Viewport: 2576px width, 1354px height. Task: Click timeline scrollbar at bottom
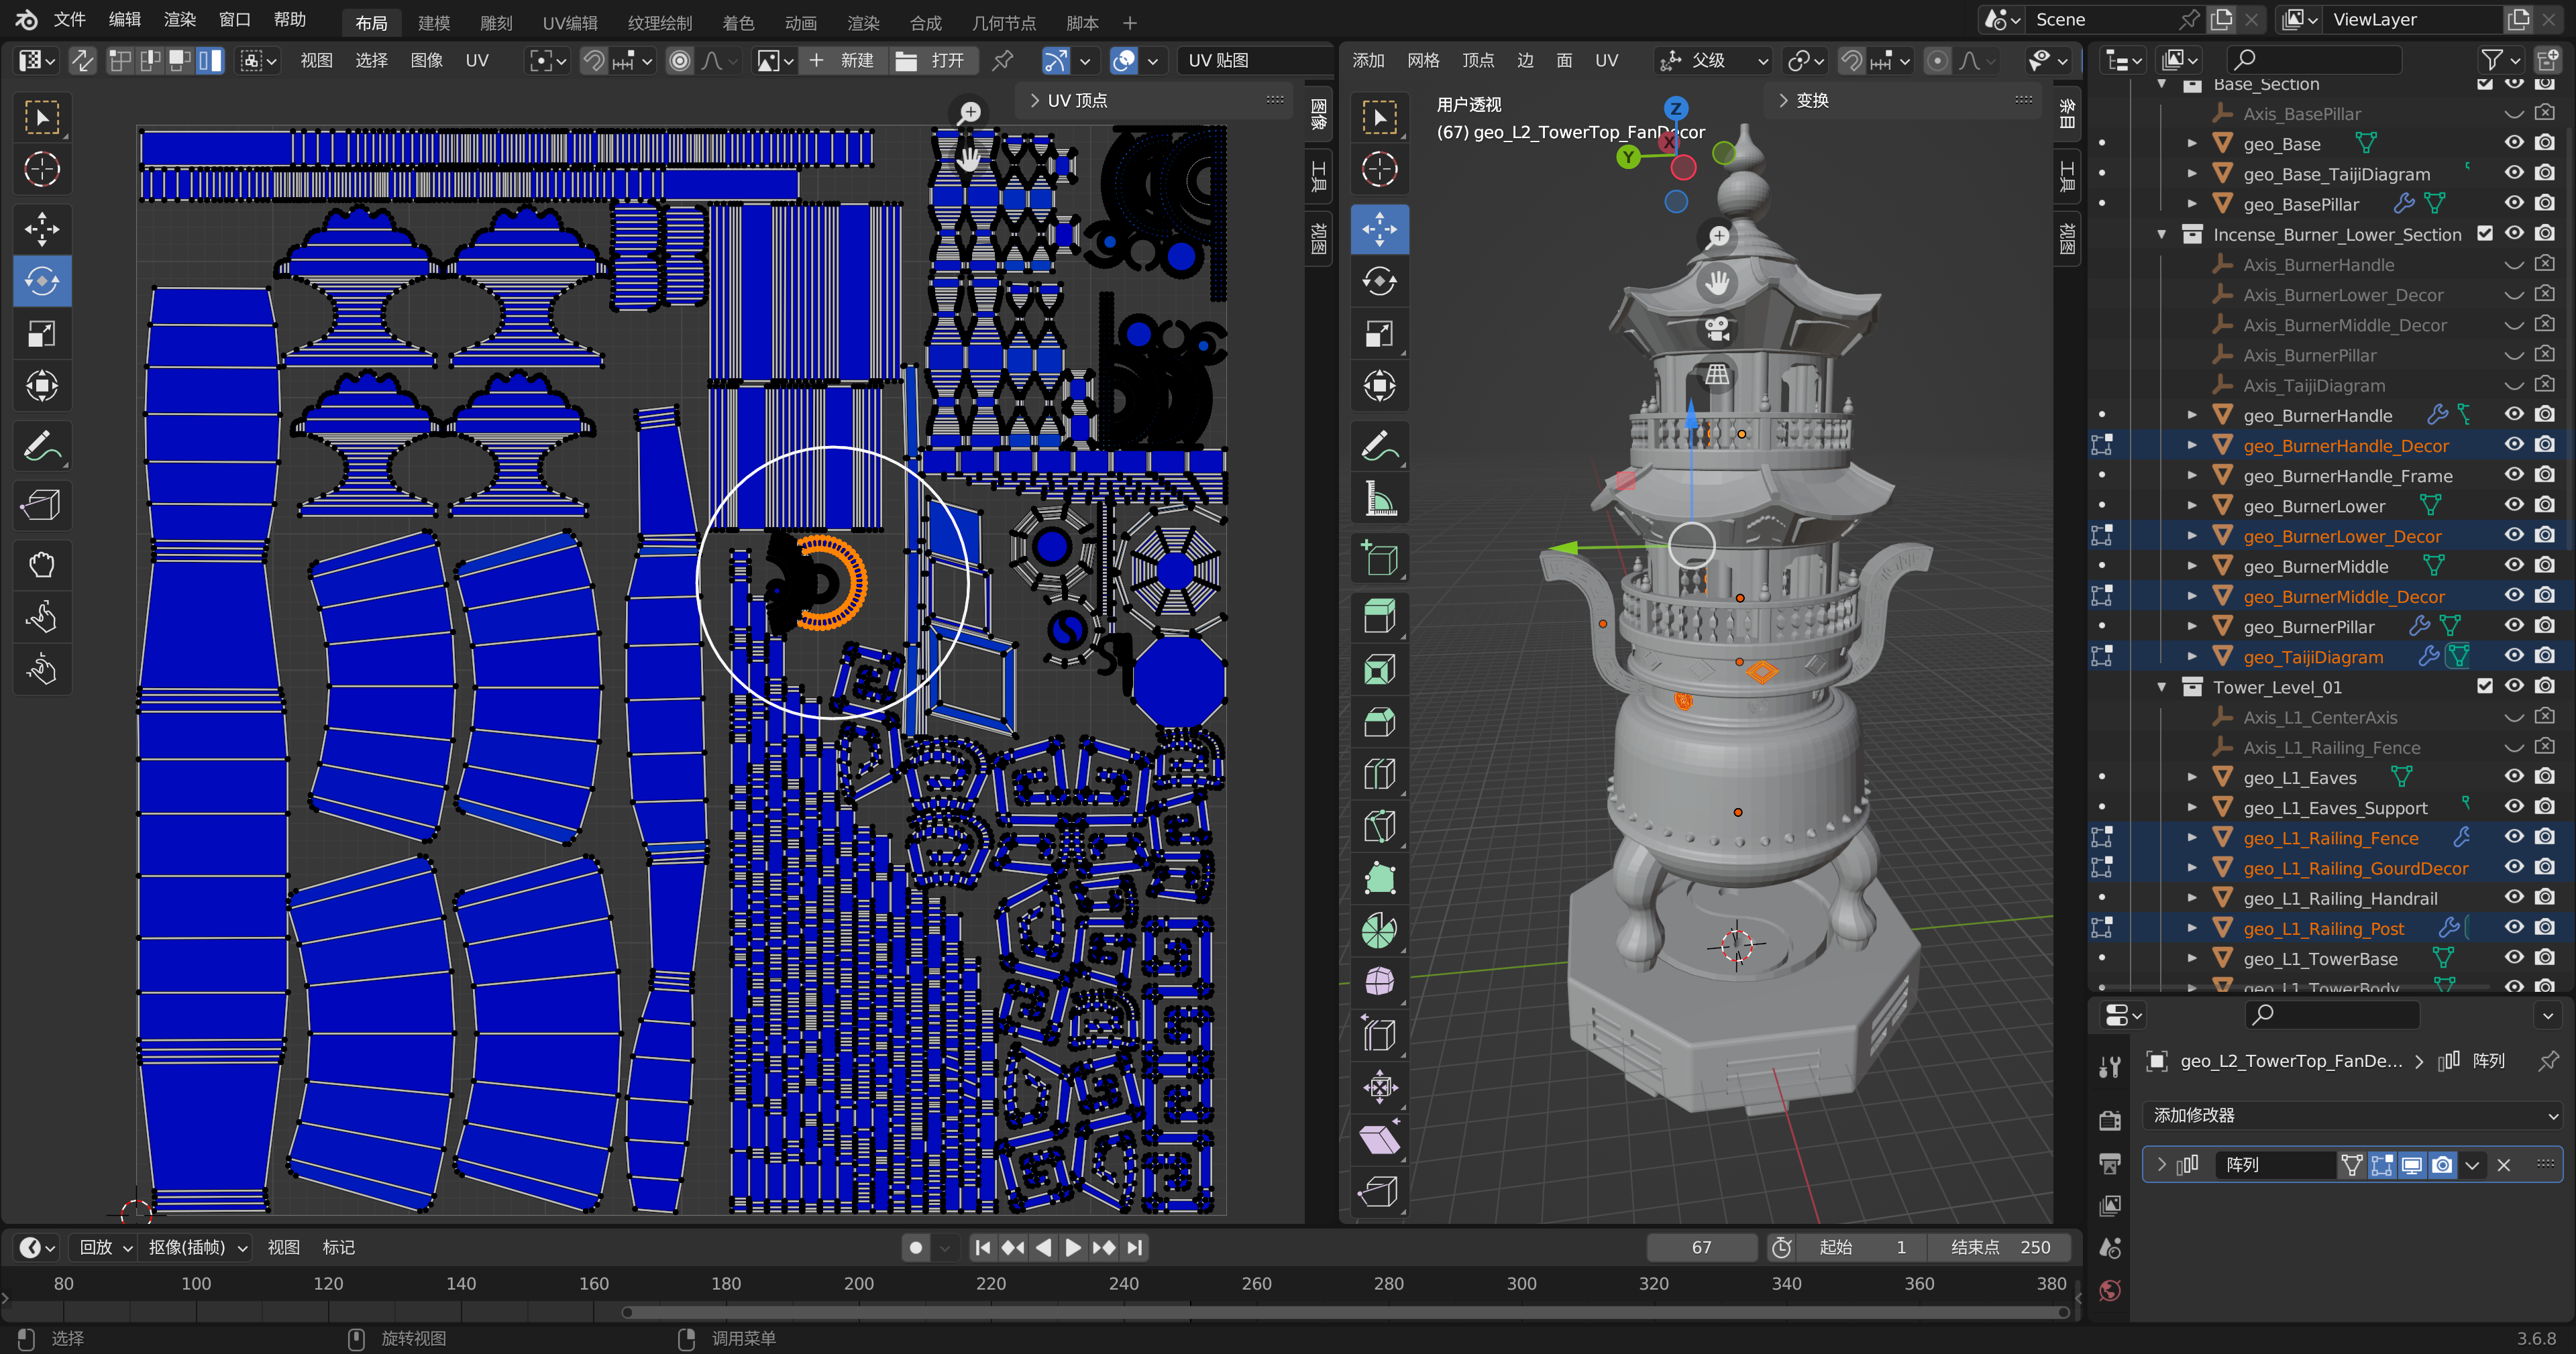1345,1312
